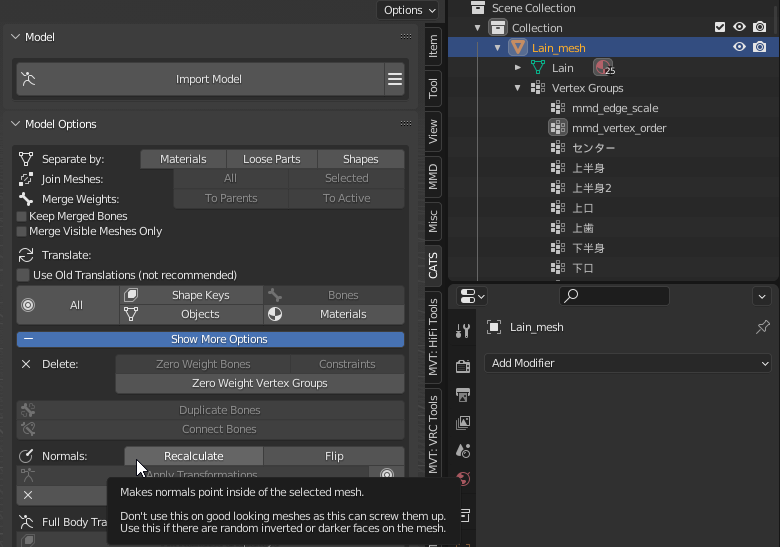
Task: Uncheck the Collection exclude checkbox
Action: tap(720, 27)
